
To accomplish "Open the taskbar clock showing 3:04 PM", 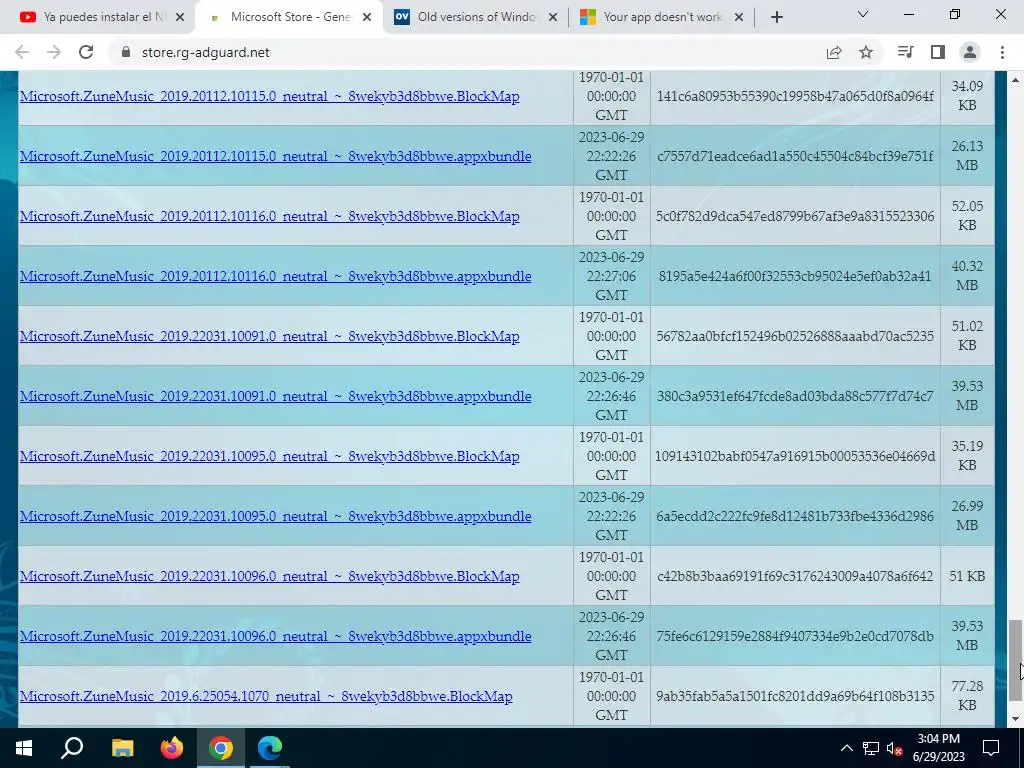I will coord(938,748).
